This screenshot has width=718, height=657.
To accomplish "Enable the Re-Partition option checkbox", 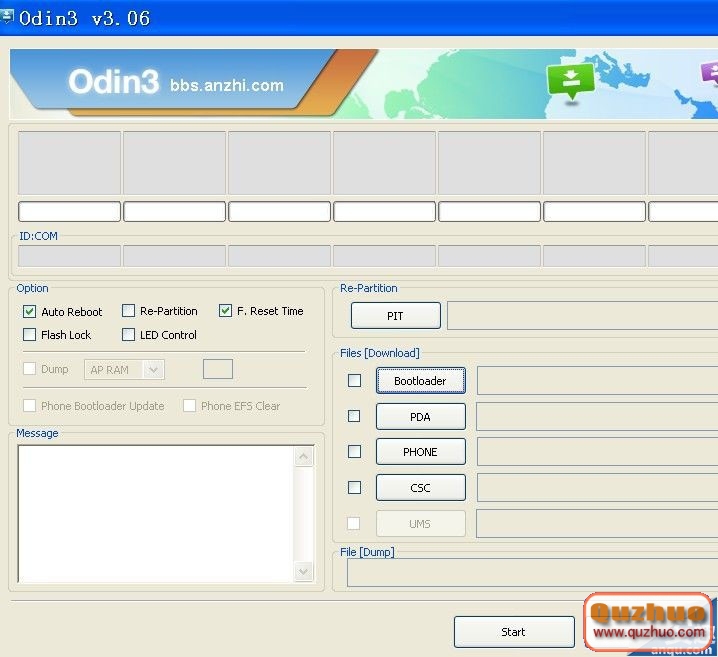I will coord(128,311).
